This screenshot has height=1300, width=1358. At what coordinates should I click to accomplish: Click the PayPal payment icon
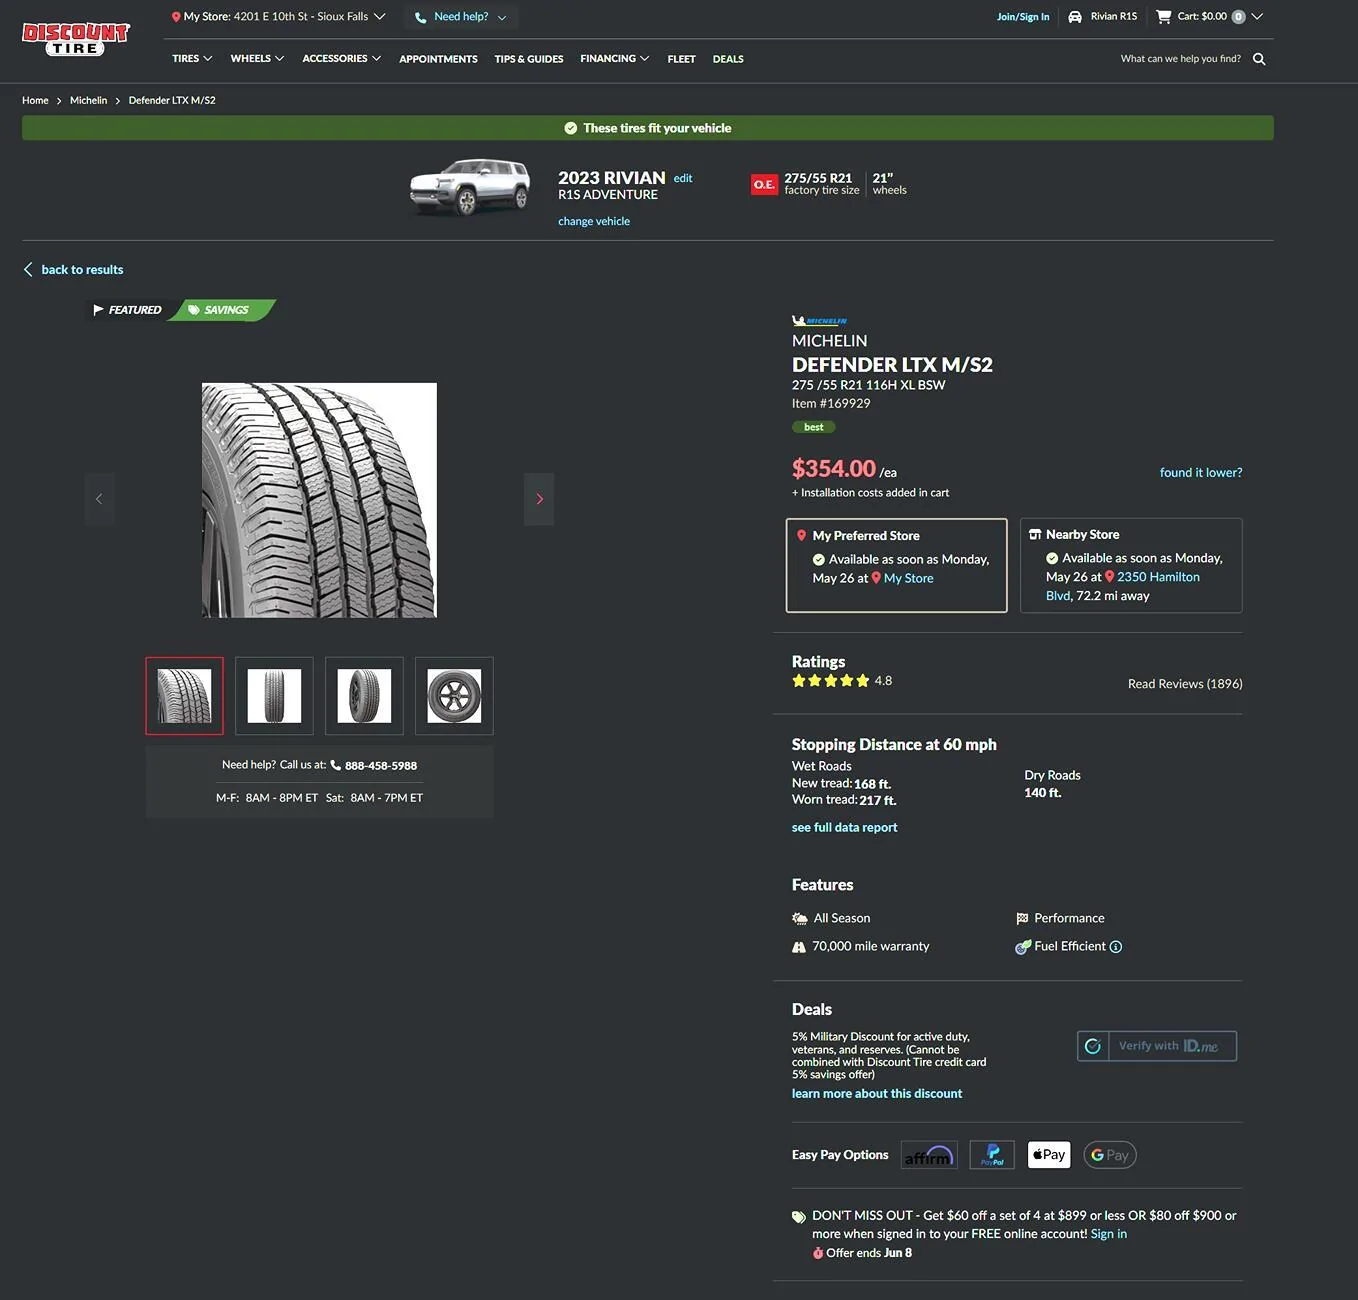pos(992,1155)
